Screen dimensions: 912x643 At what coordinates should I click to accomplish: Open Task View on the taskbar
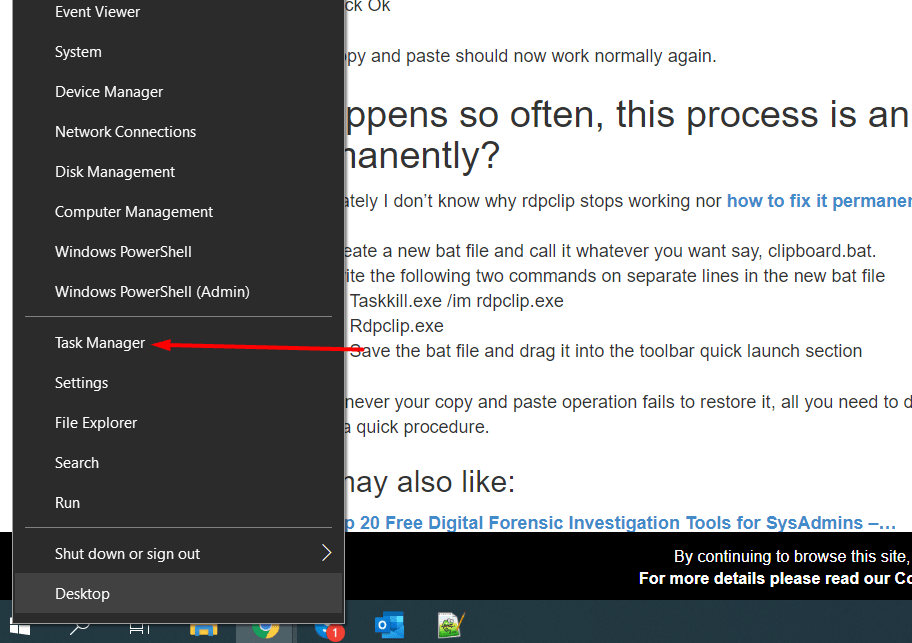[x=138, y=630]
